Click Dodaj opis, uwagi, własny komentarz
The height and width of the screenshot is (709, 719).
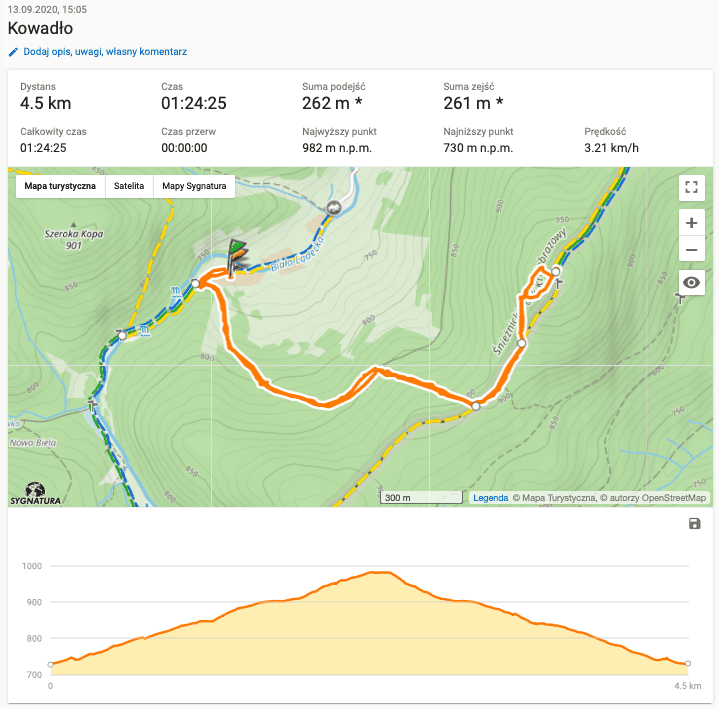(104, 52)
